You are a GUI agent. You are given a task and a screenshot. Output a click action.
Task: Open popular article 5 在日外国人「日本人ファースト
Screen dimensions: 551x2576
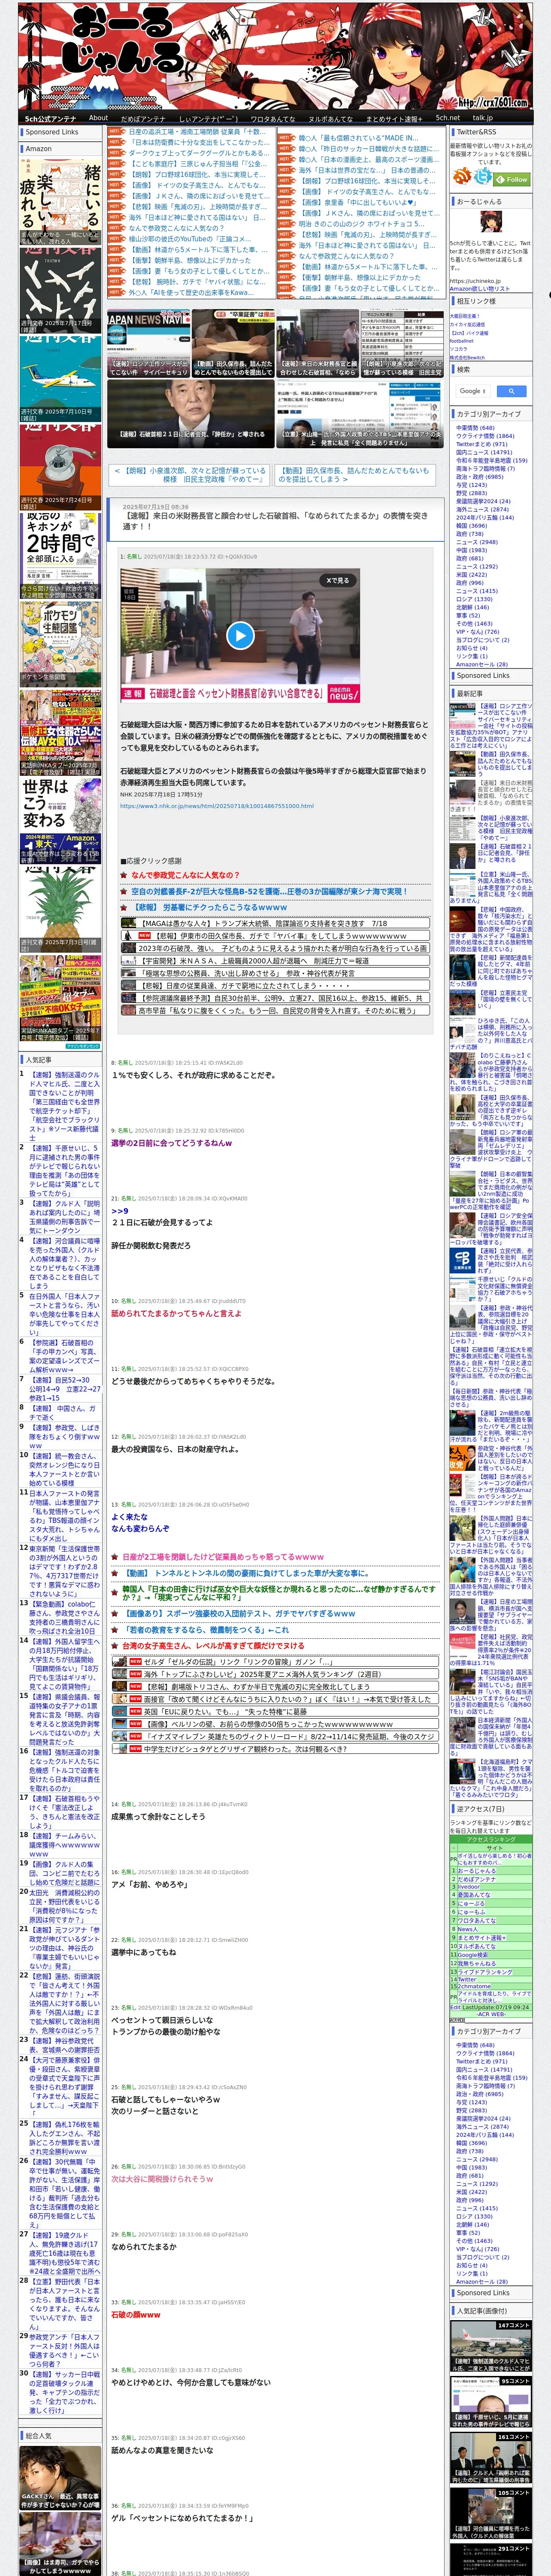(64, 1314)
